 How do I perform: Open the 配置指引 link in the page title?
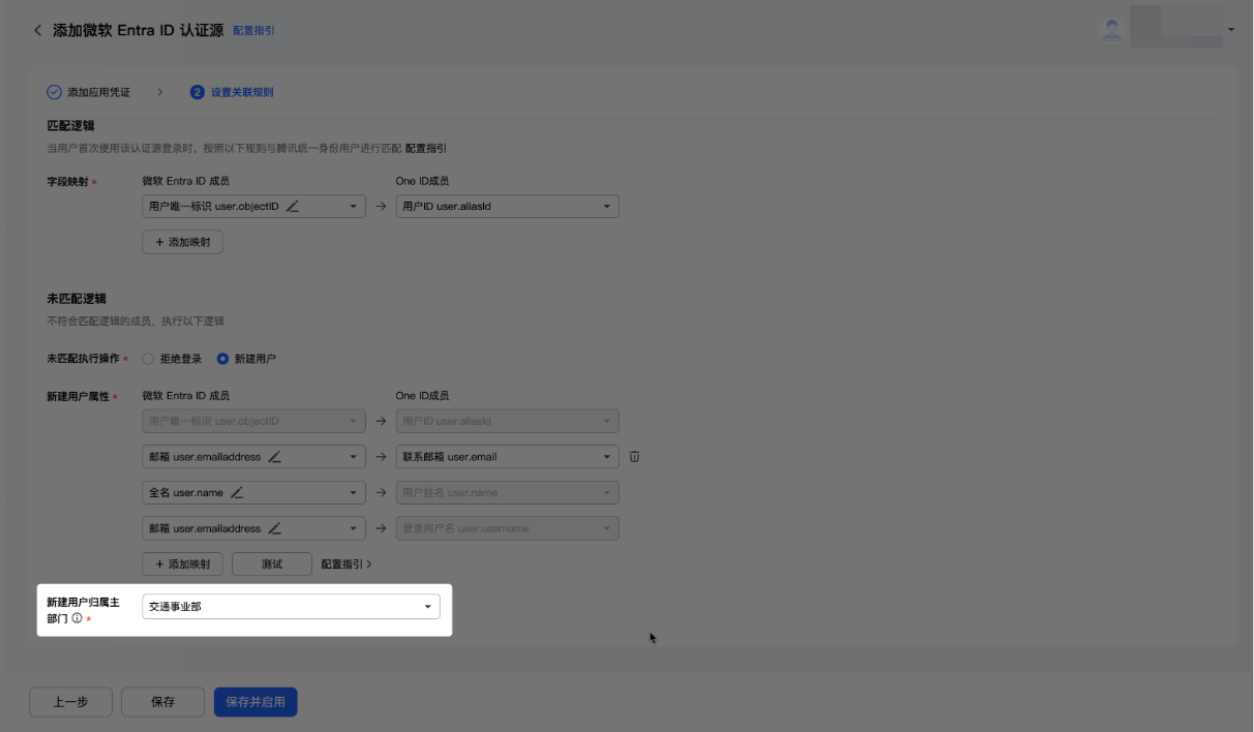point(254,31)
